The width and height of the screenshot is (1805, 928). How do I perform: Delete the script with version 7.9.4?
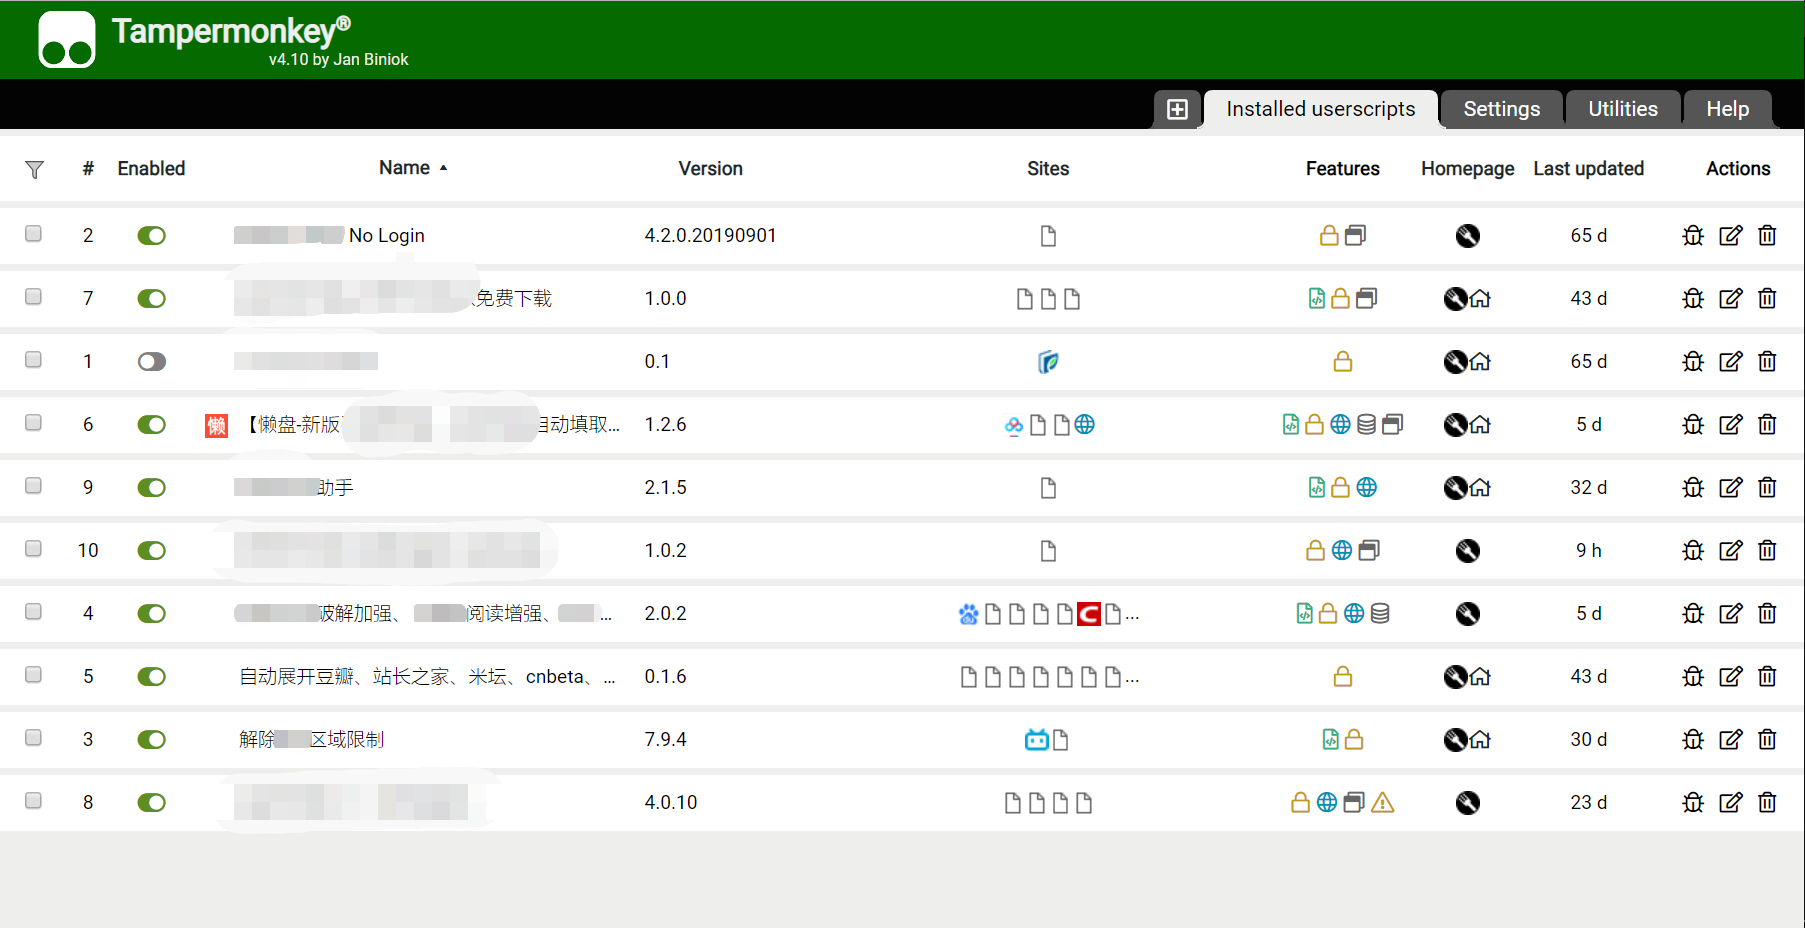[1767, 740]
